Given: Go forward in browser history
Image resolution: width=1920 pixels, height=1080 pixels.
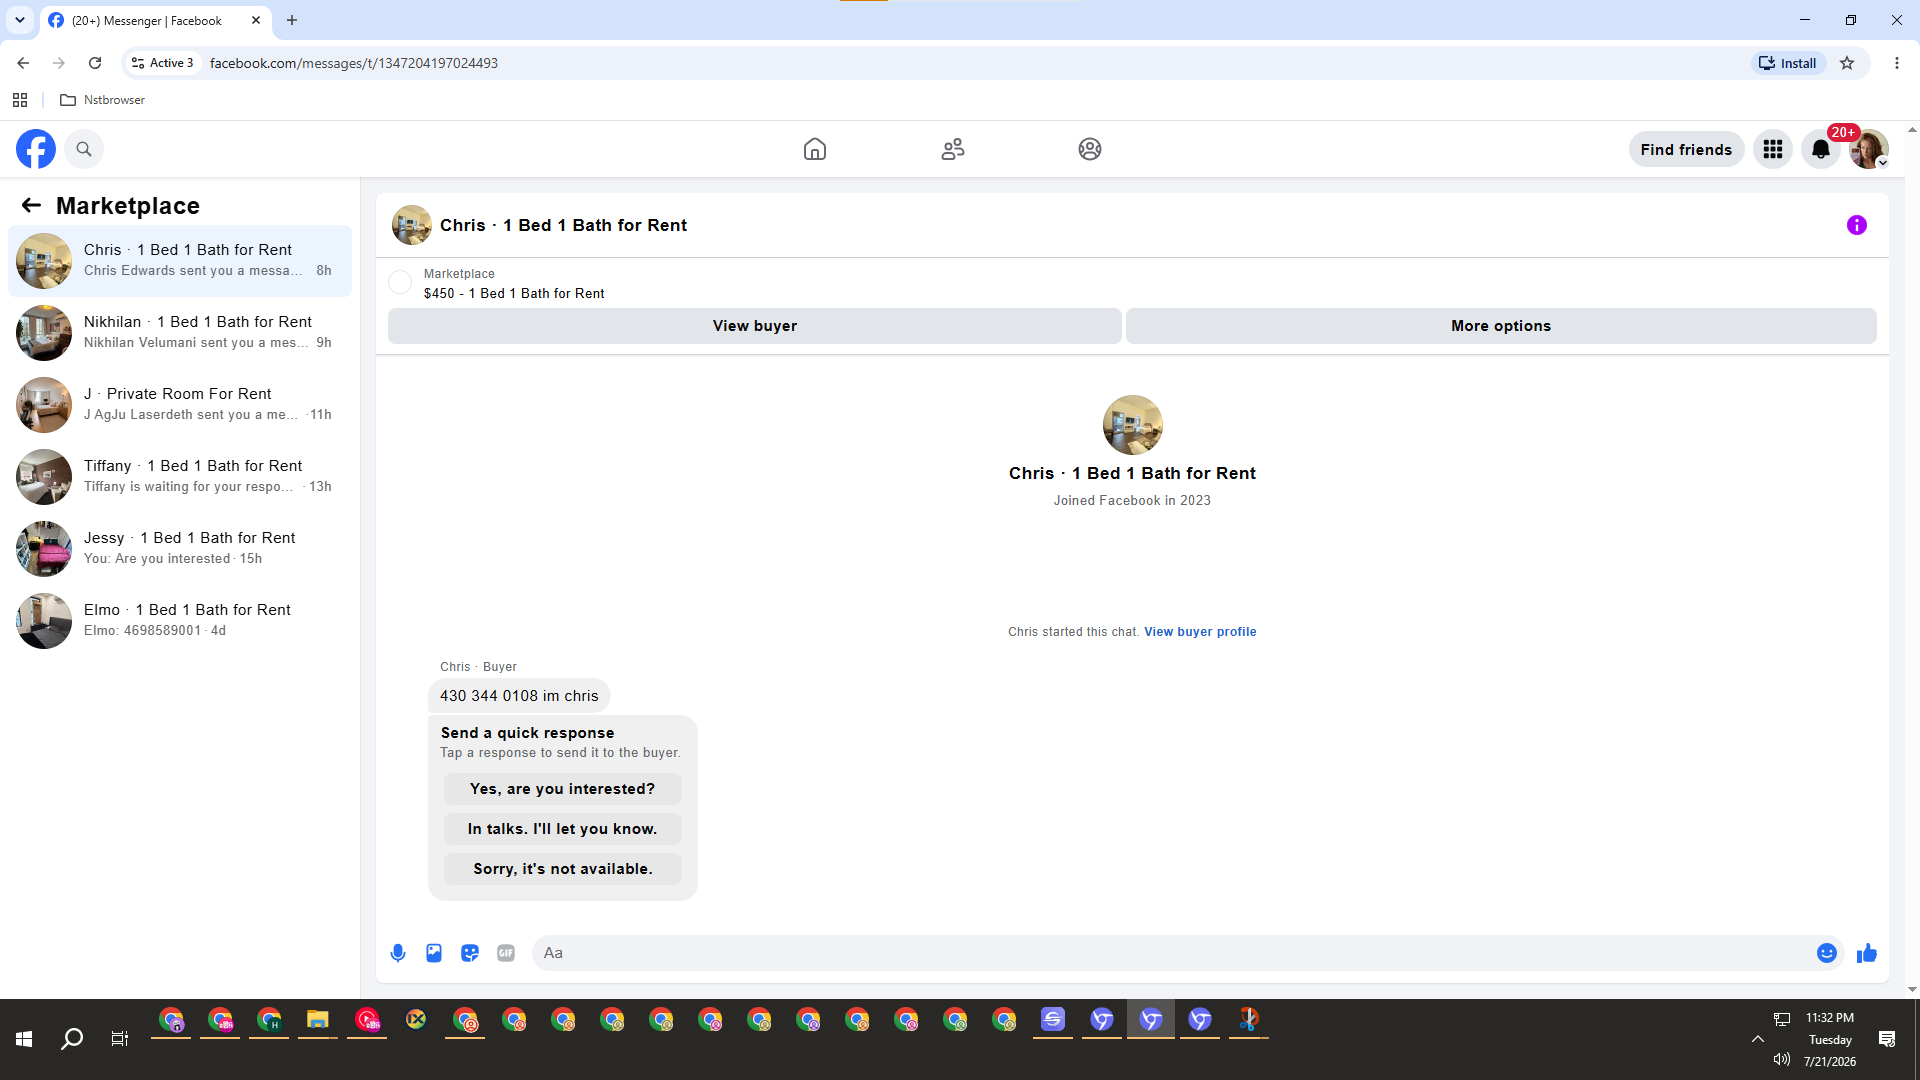Looking at the screenshot, I should 59,63.
